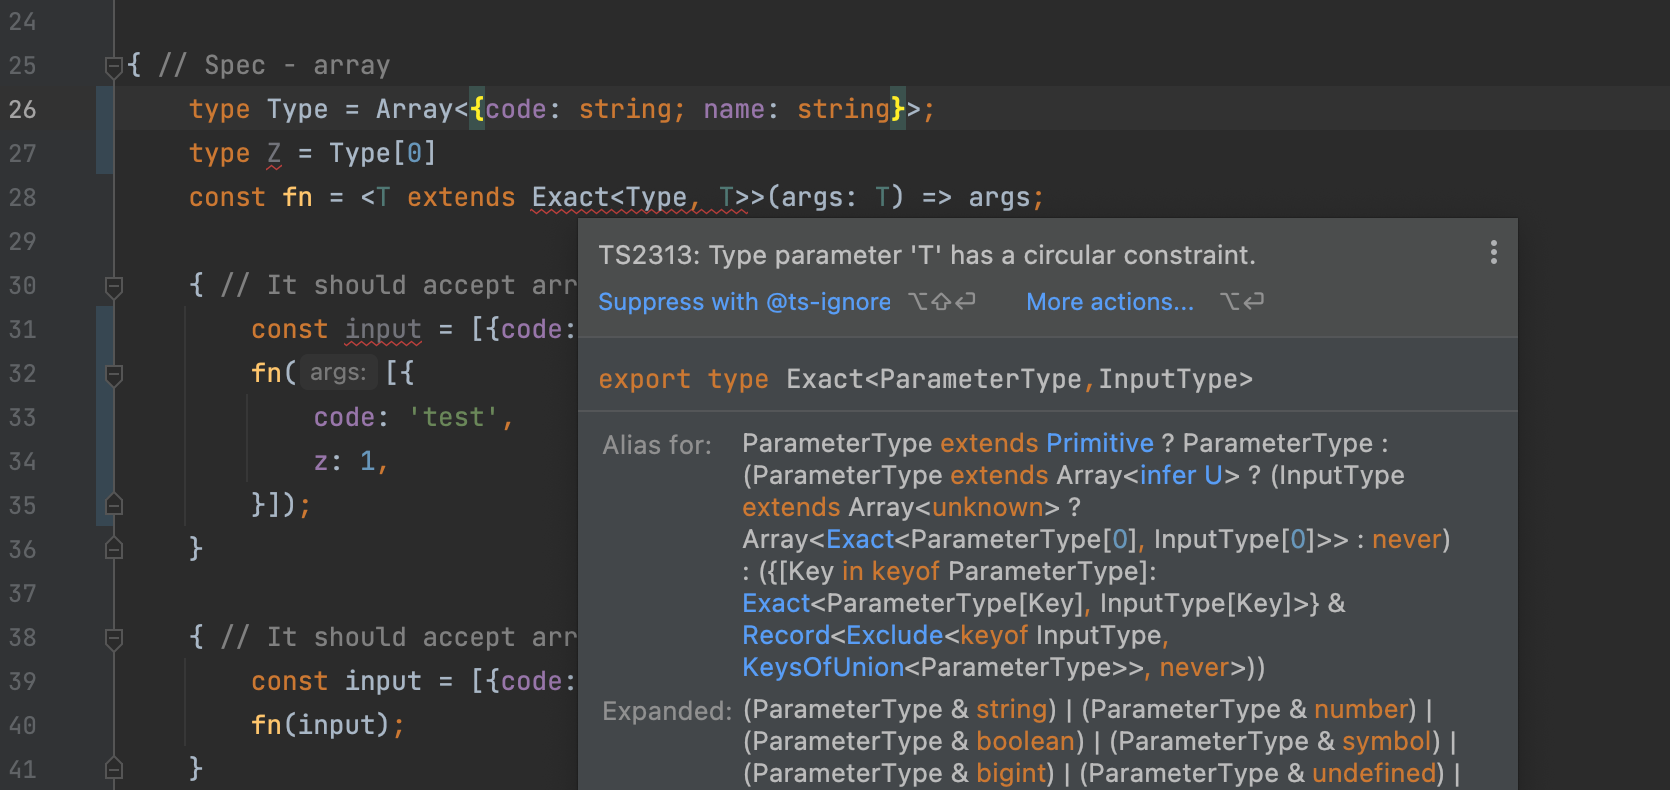Click 'export type Exact<ParameterType,InputType>' tooltip header
Screen dimensions: 1670x790
925,379
